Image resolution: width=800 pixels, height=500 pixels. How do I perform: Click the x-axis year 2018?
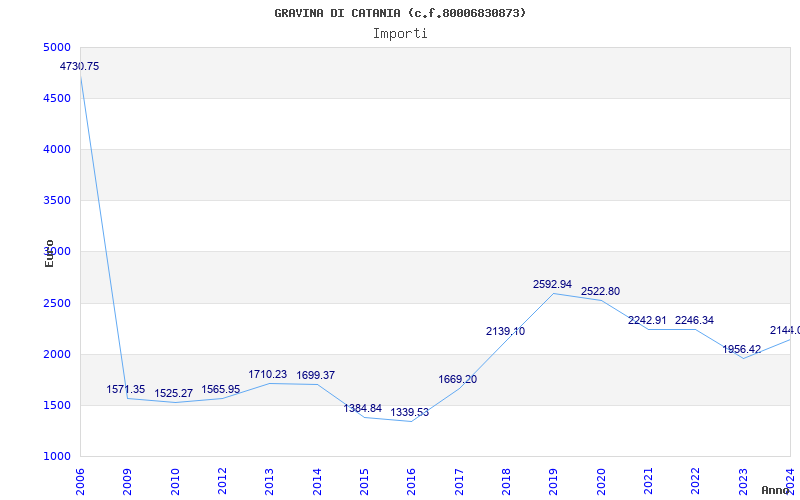pyautogui.click(x=506, y=481)
